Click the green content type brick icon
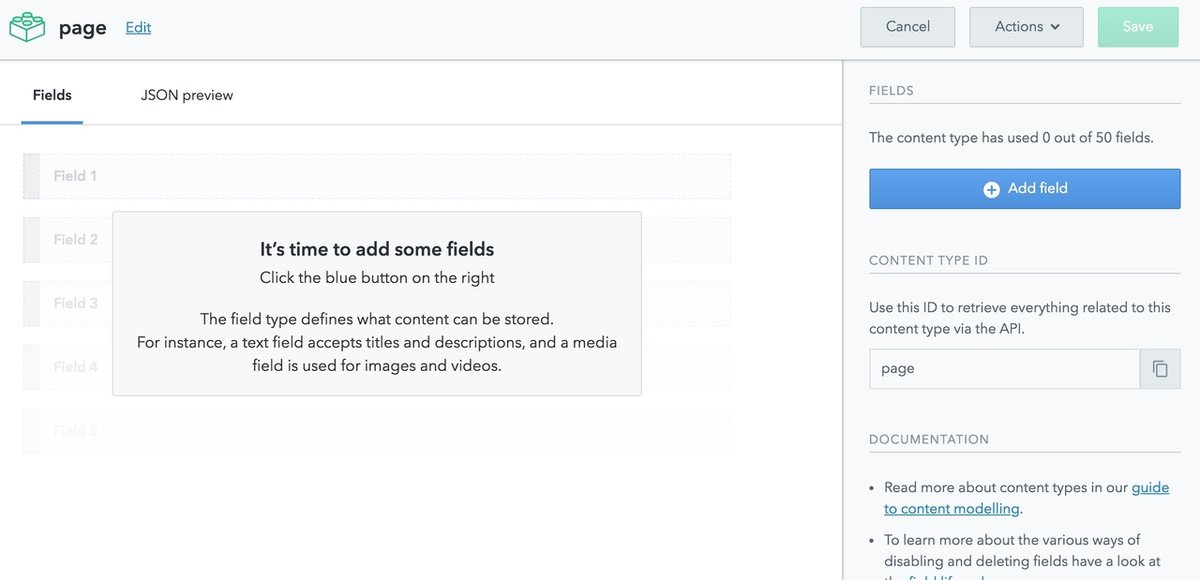1200x580 pixels. (28, 27)
